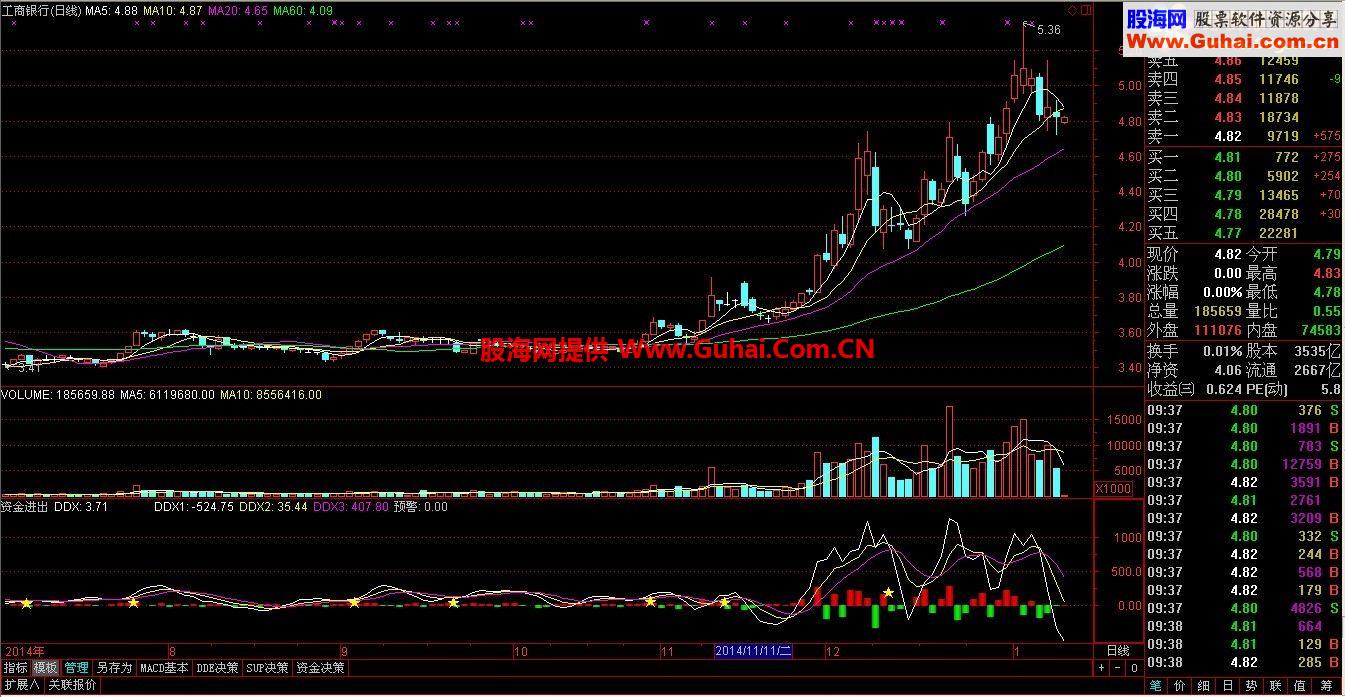This screenshot has width=1345, height=697.
Task: Click the 2014/11/11/二 date marker
Action: click(753, 650)
